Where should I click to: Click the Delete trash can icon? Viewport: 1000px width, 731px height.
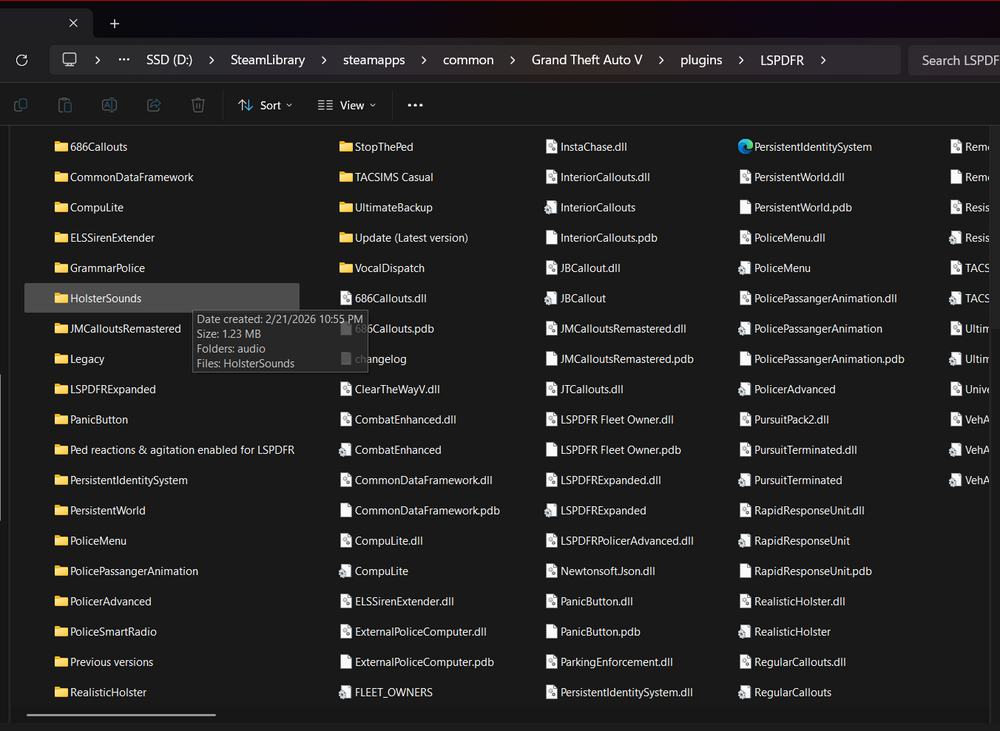[x=198, y=105]
